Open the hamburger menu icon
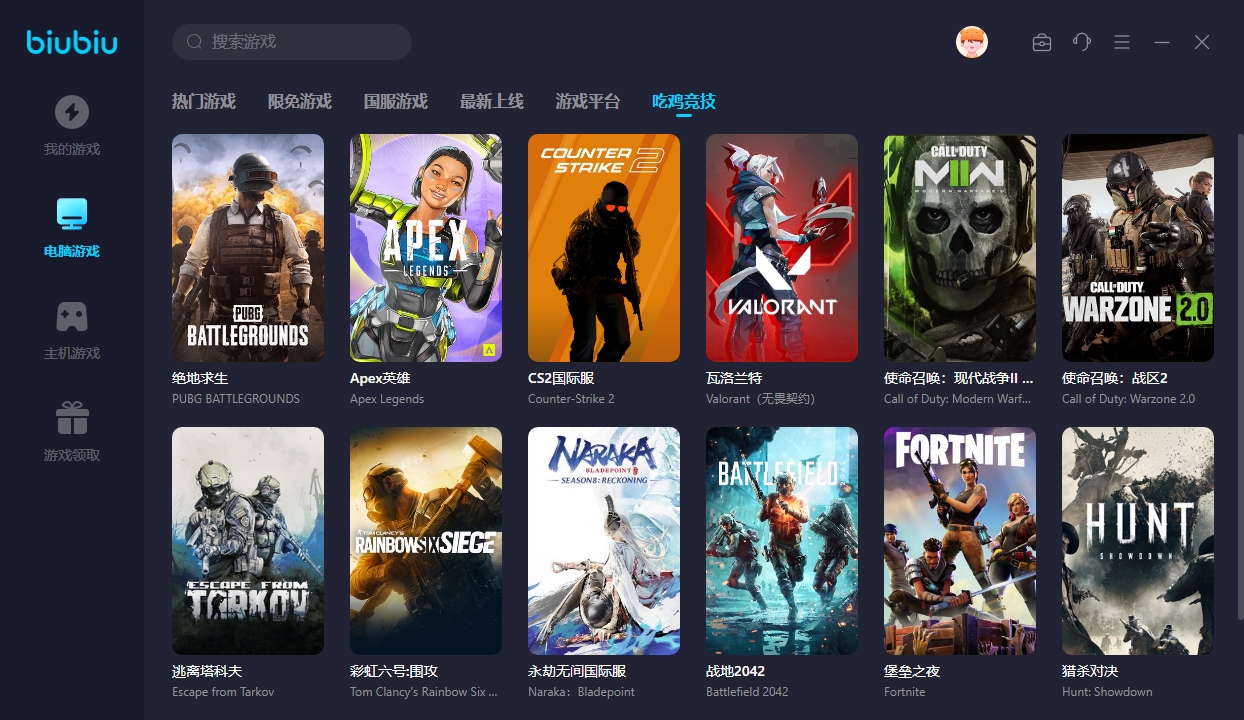 [x=1122, y=42]
